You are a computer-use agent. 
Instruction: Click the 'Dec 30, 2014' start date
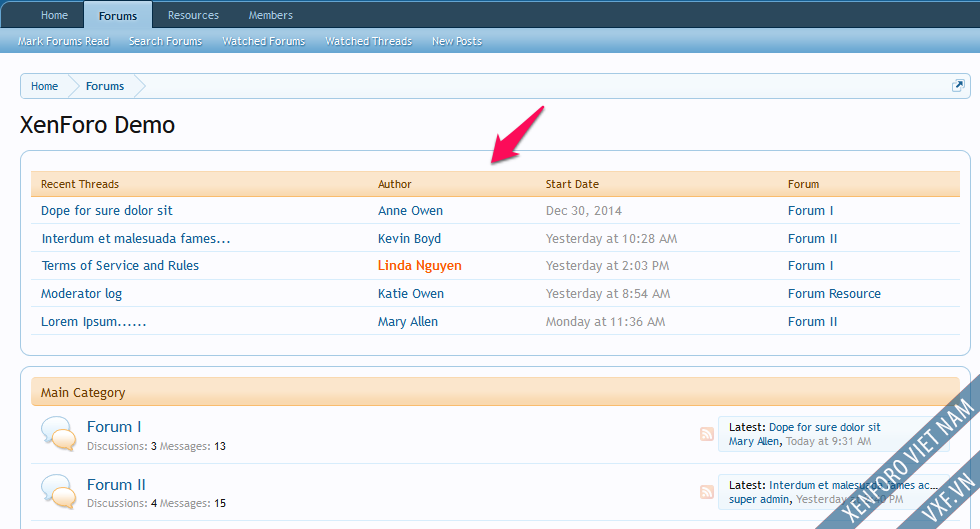584,211
